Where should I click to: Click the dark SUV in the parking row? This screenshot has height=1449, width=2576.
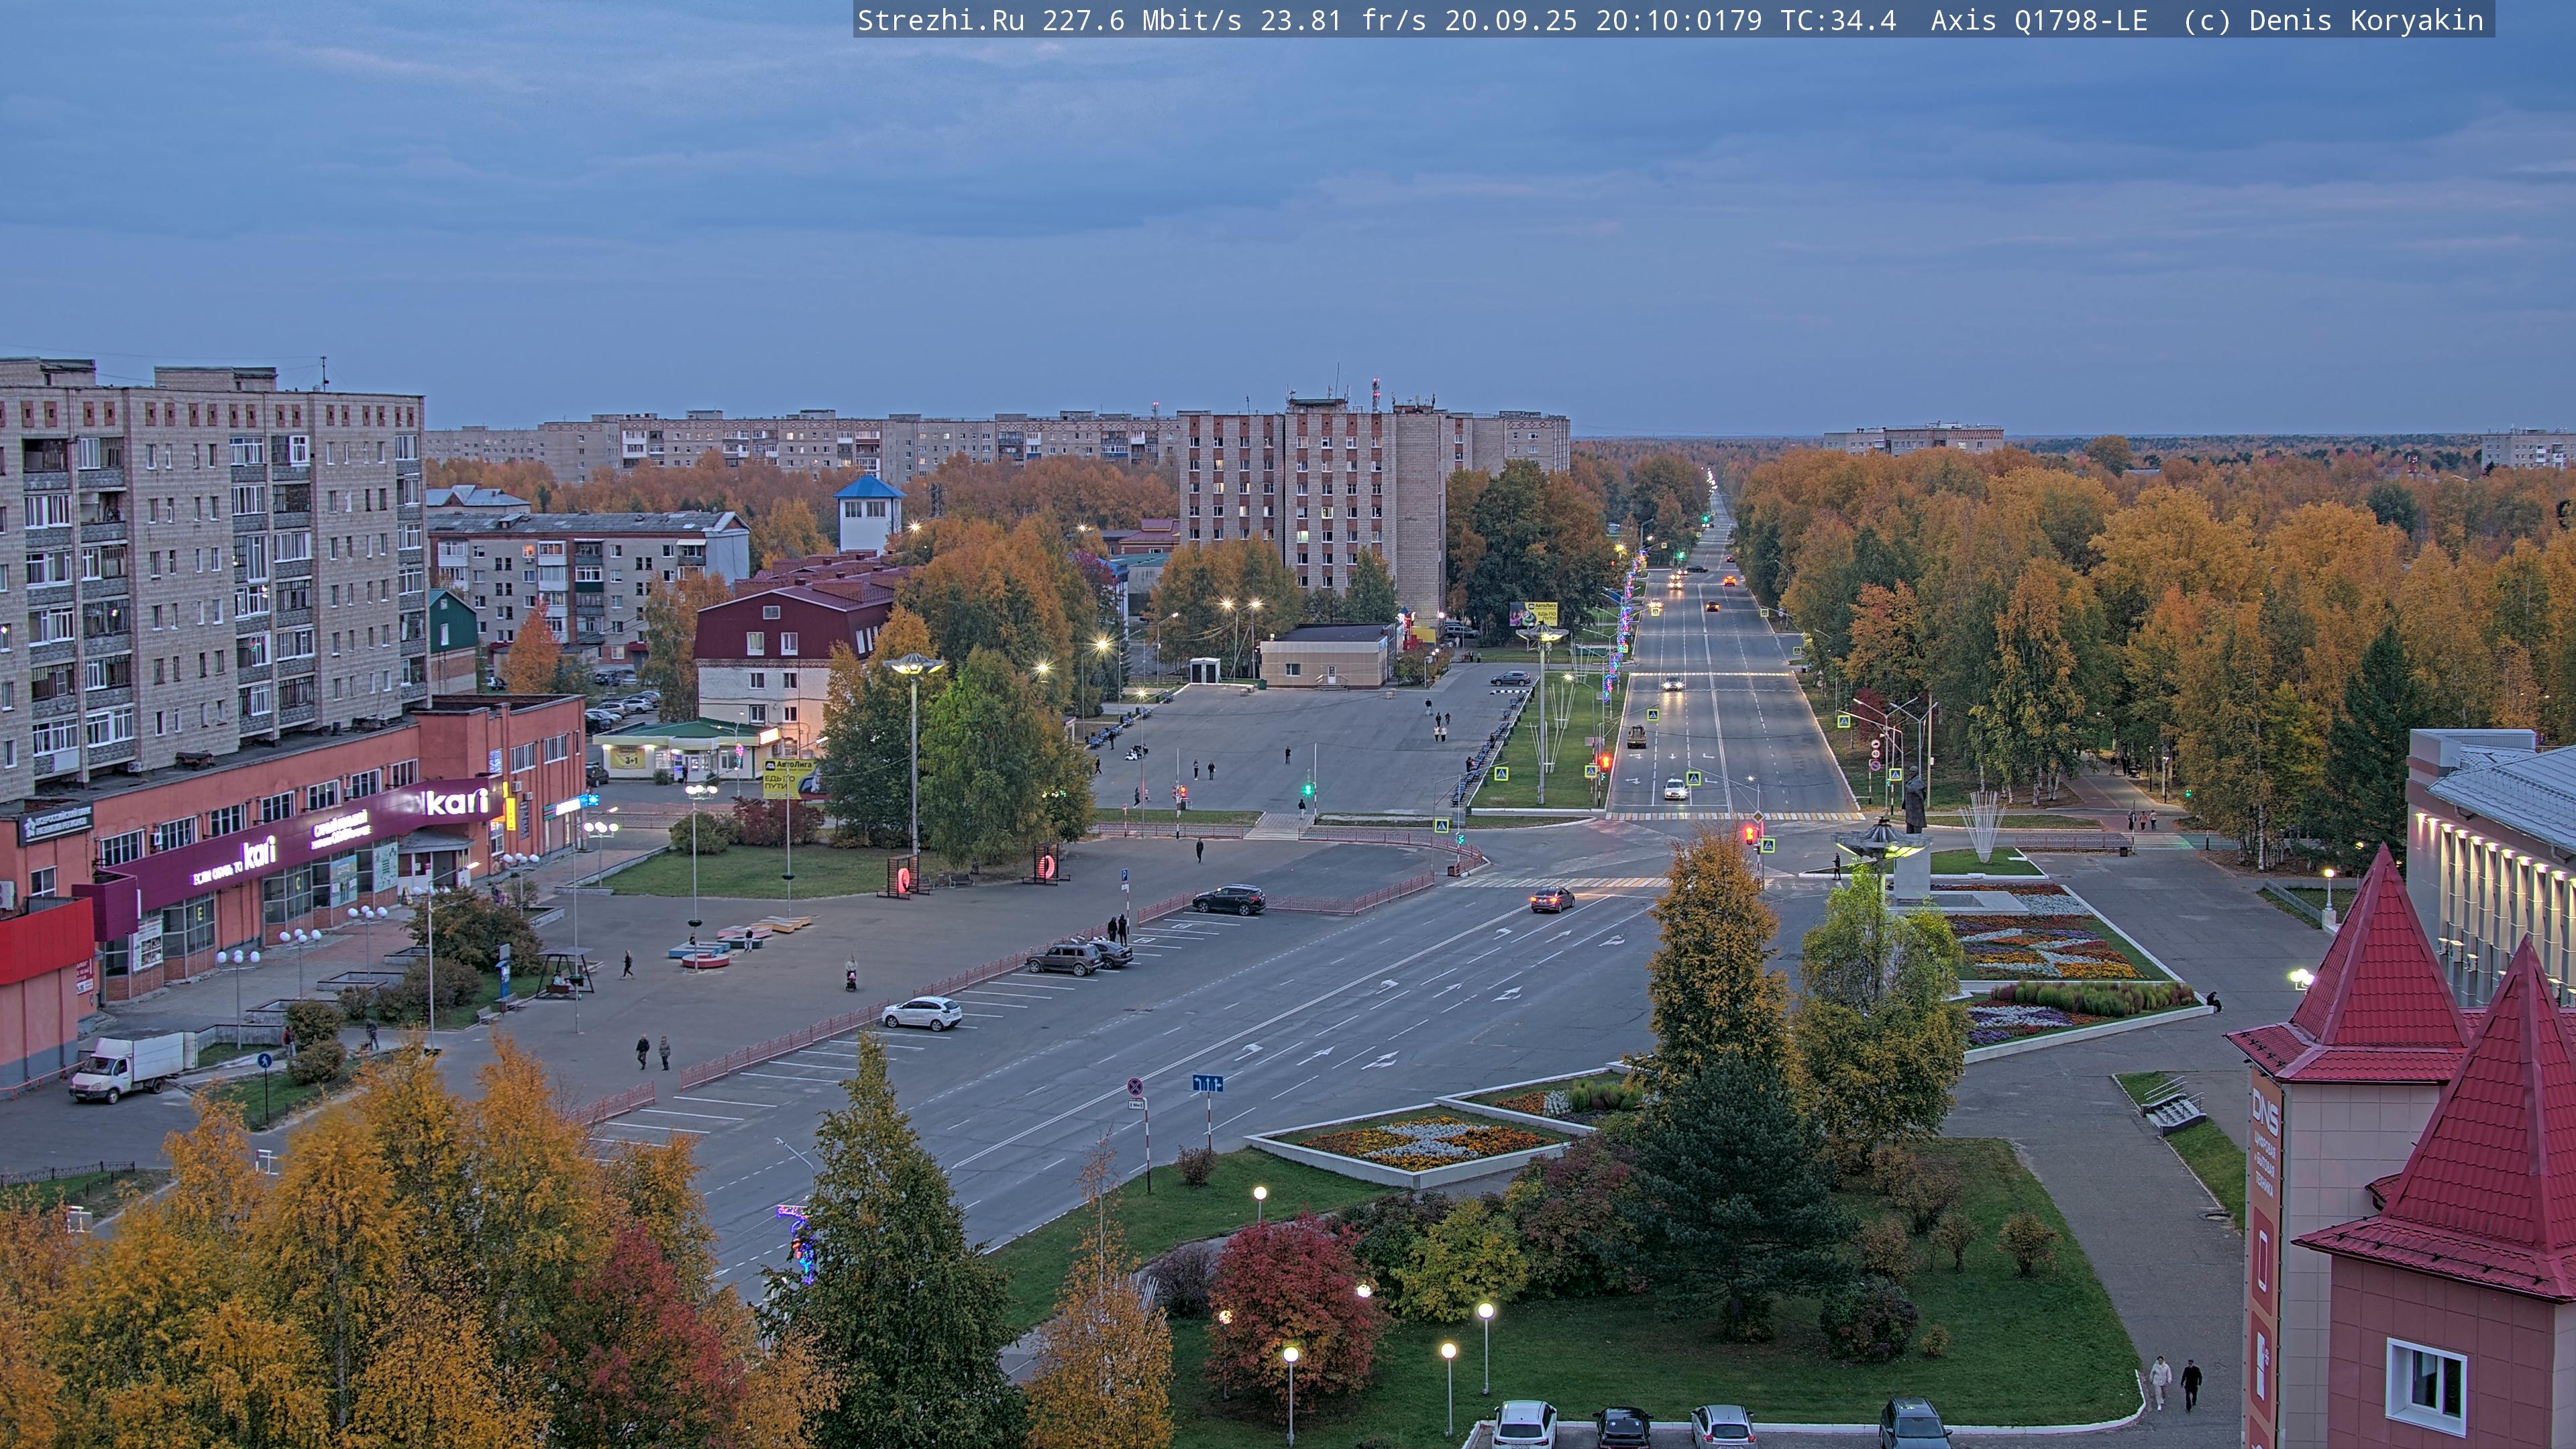[x=1229, y=900]
